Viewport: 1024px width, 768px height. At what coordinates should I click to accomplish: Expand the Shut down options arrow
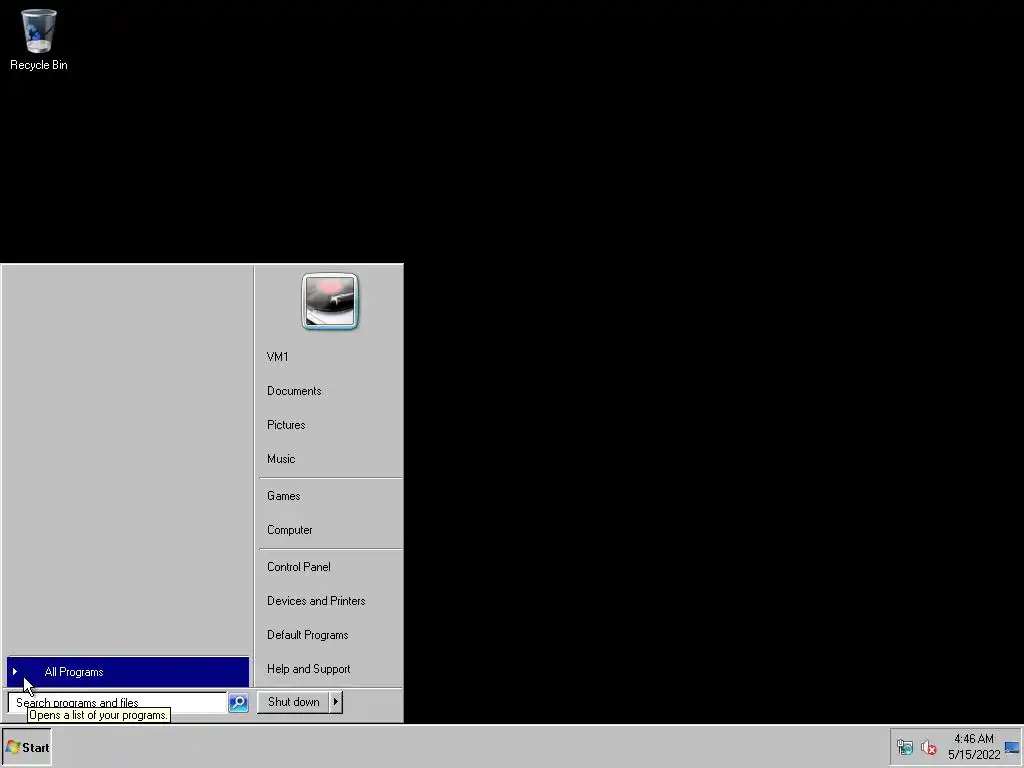click(x=336, y=702)
